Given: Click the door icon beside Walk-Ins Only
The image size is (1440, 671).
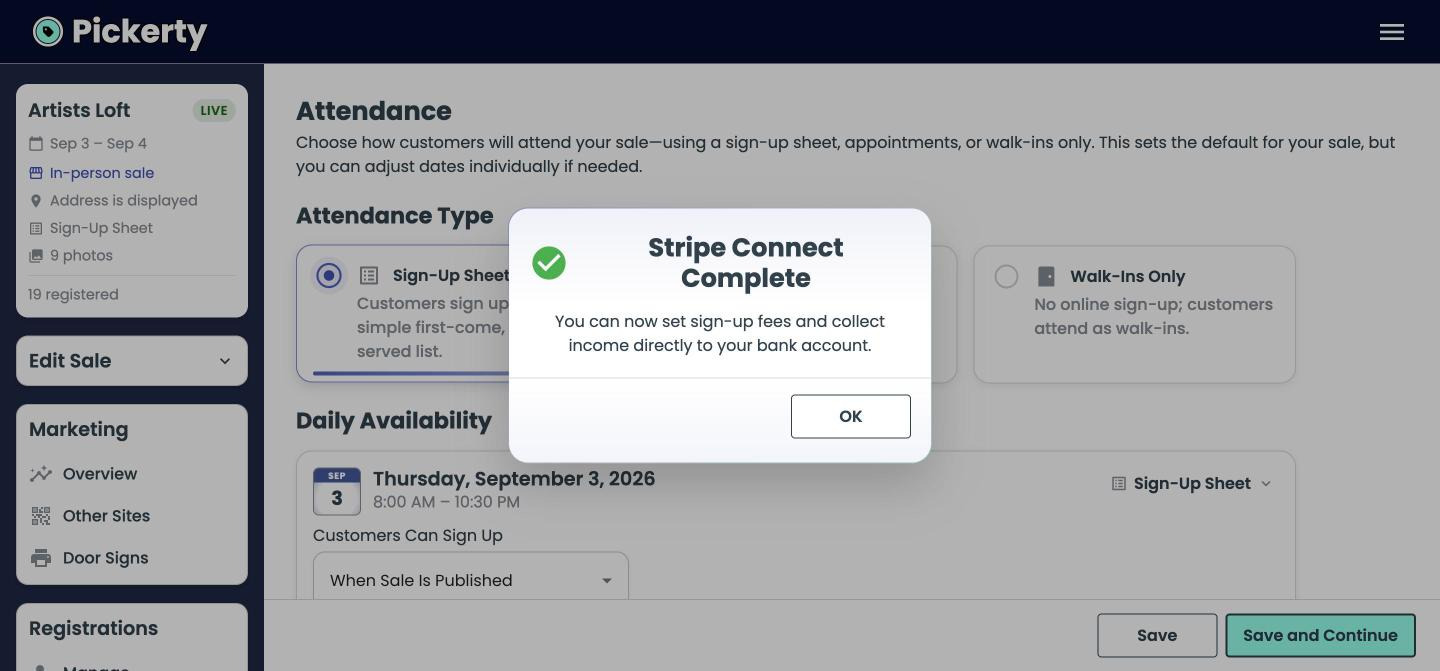Looking at the screenshot, I should tap(1046, 276).
